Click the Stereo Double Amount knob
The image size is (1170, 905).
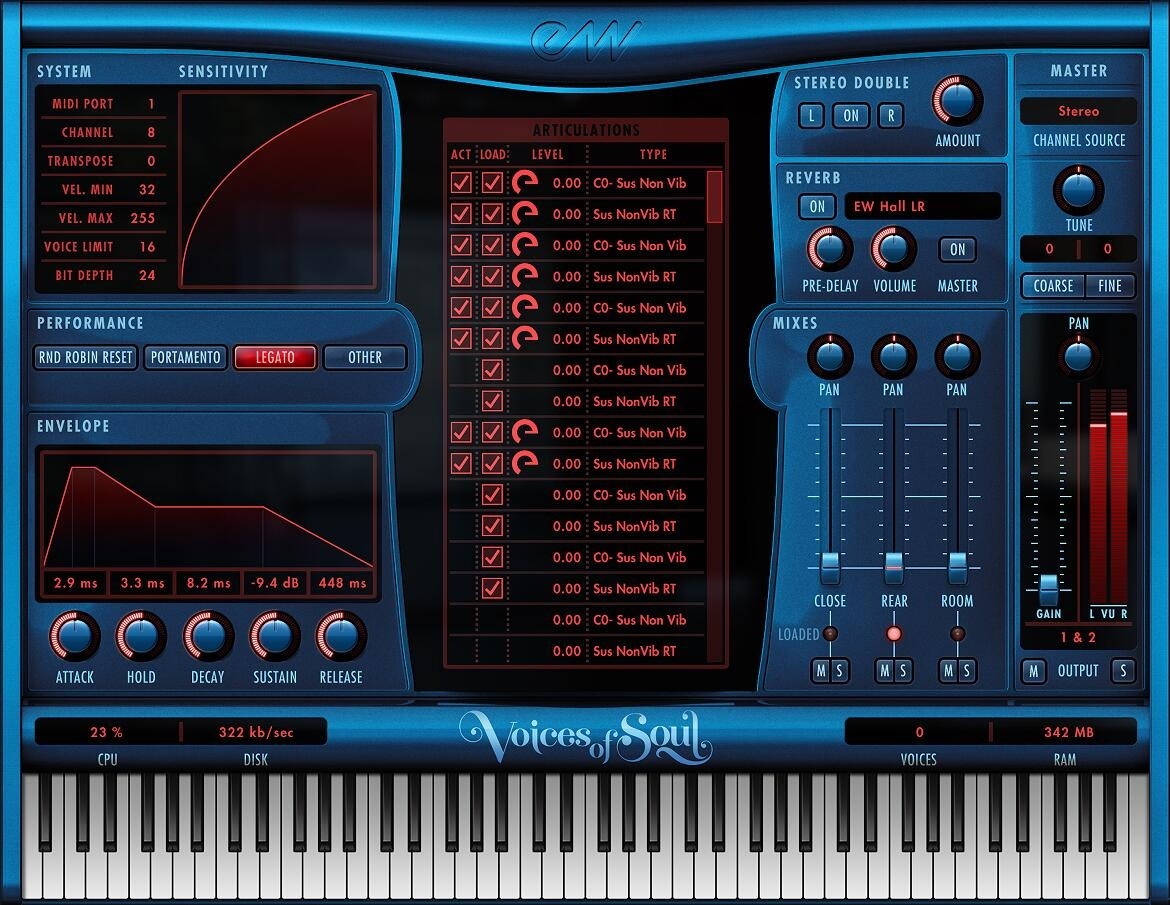(957, 100)
